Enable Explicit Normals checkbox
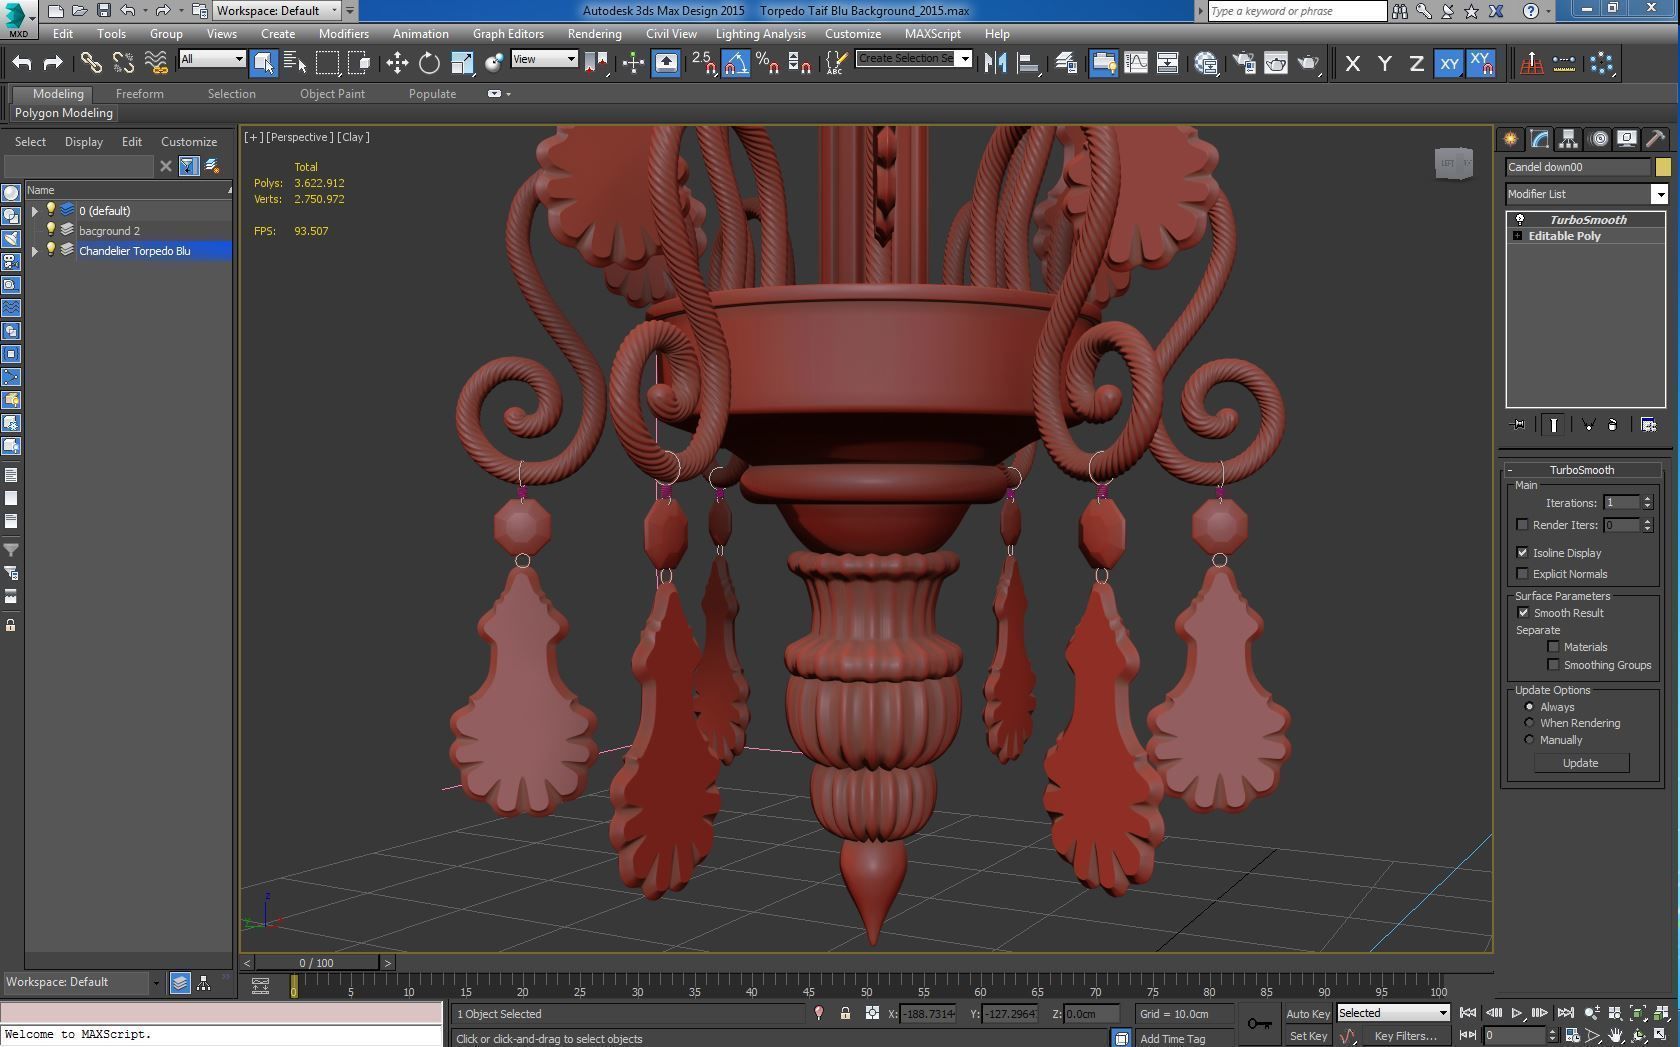 pos(1523,574)
